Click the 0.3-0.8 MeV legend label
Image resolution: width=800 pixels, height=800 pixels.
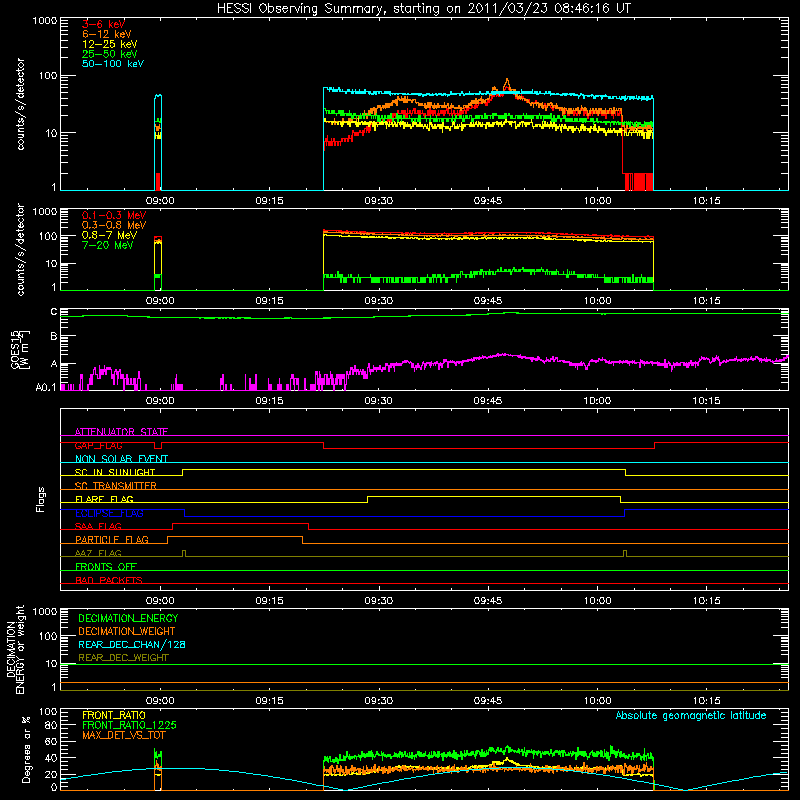pyautogui.click(x=114, y=226)
